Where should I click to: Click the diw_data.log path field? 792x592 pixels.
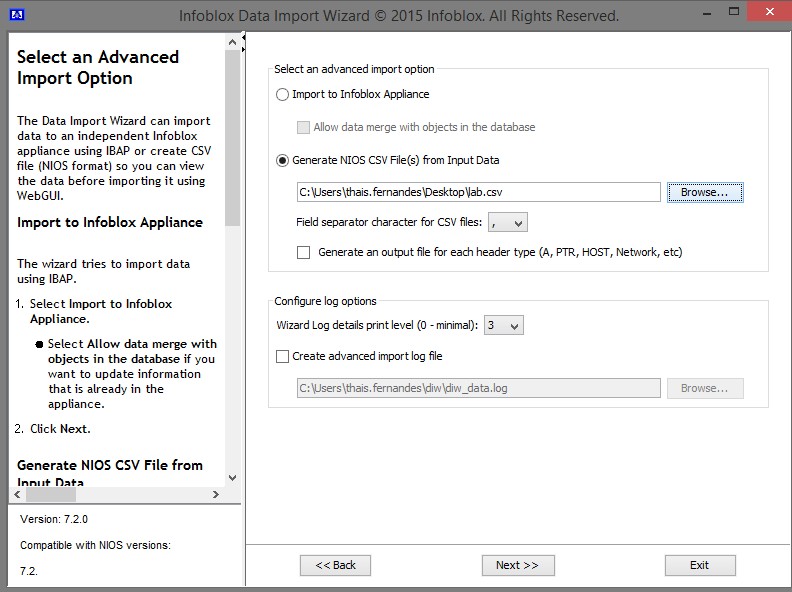point(478,388)
